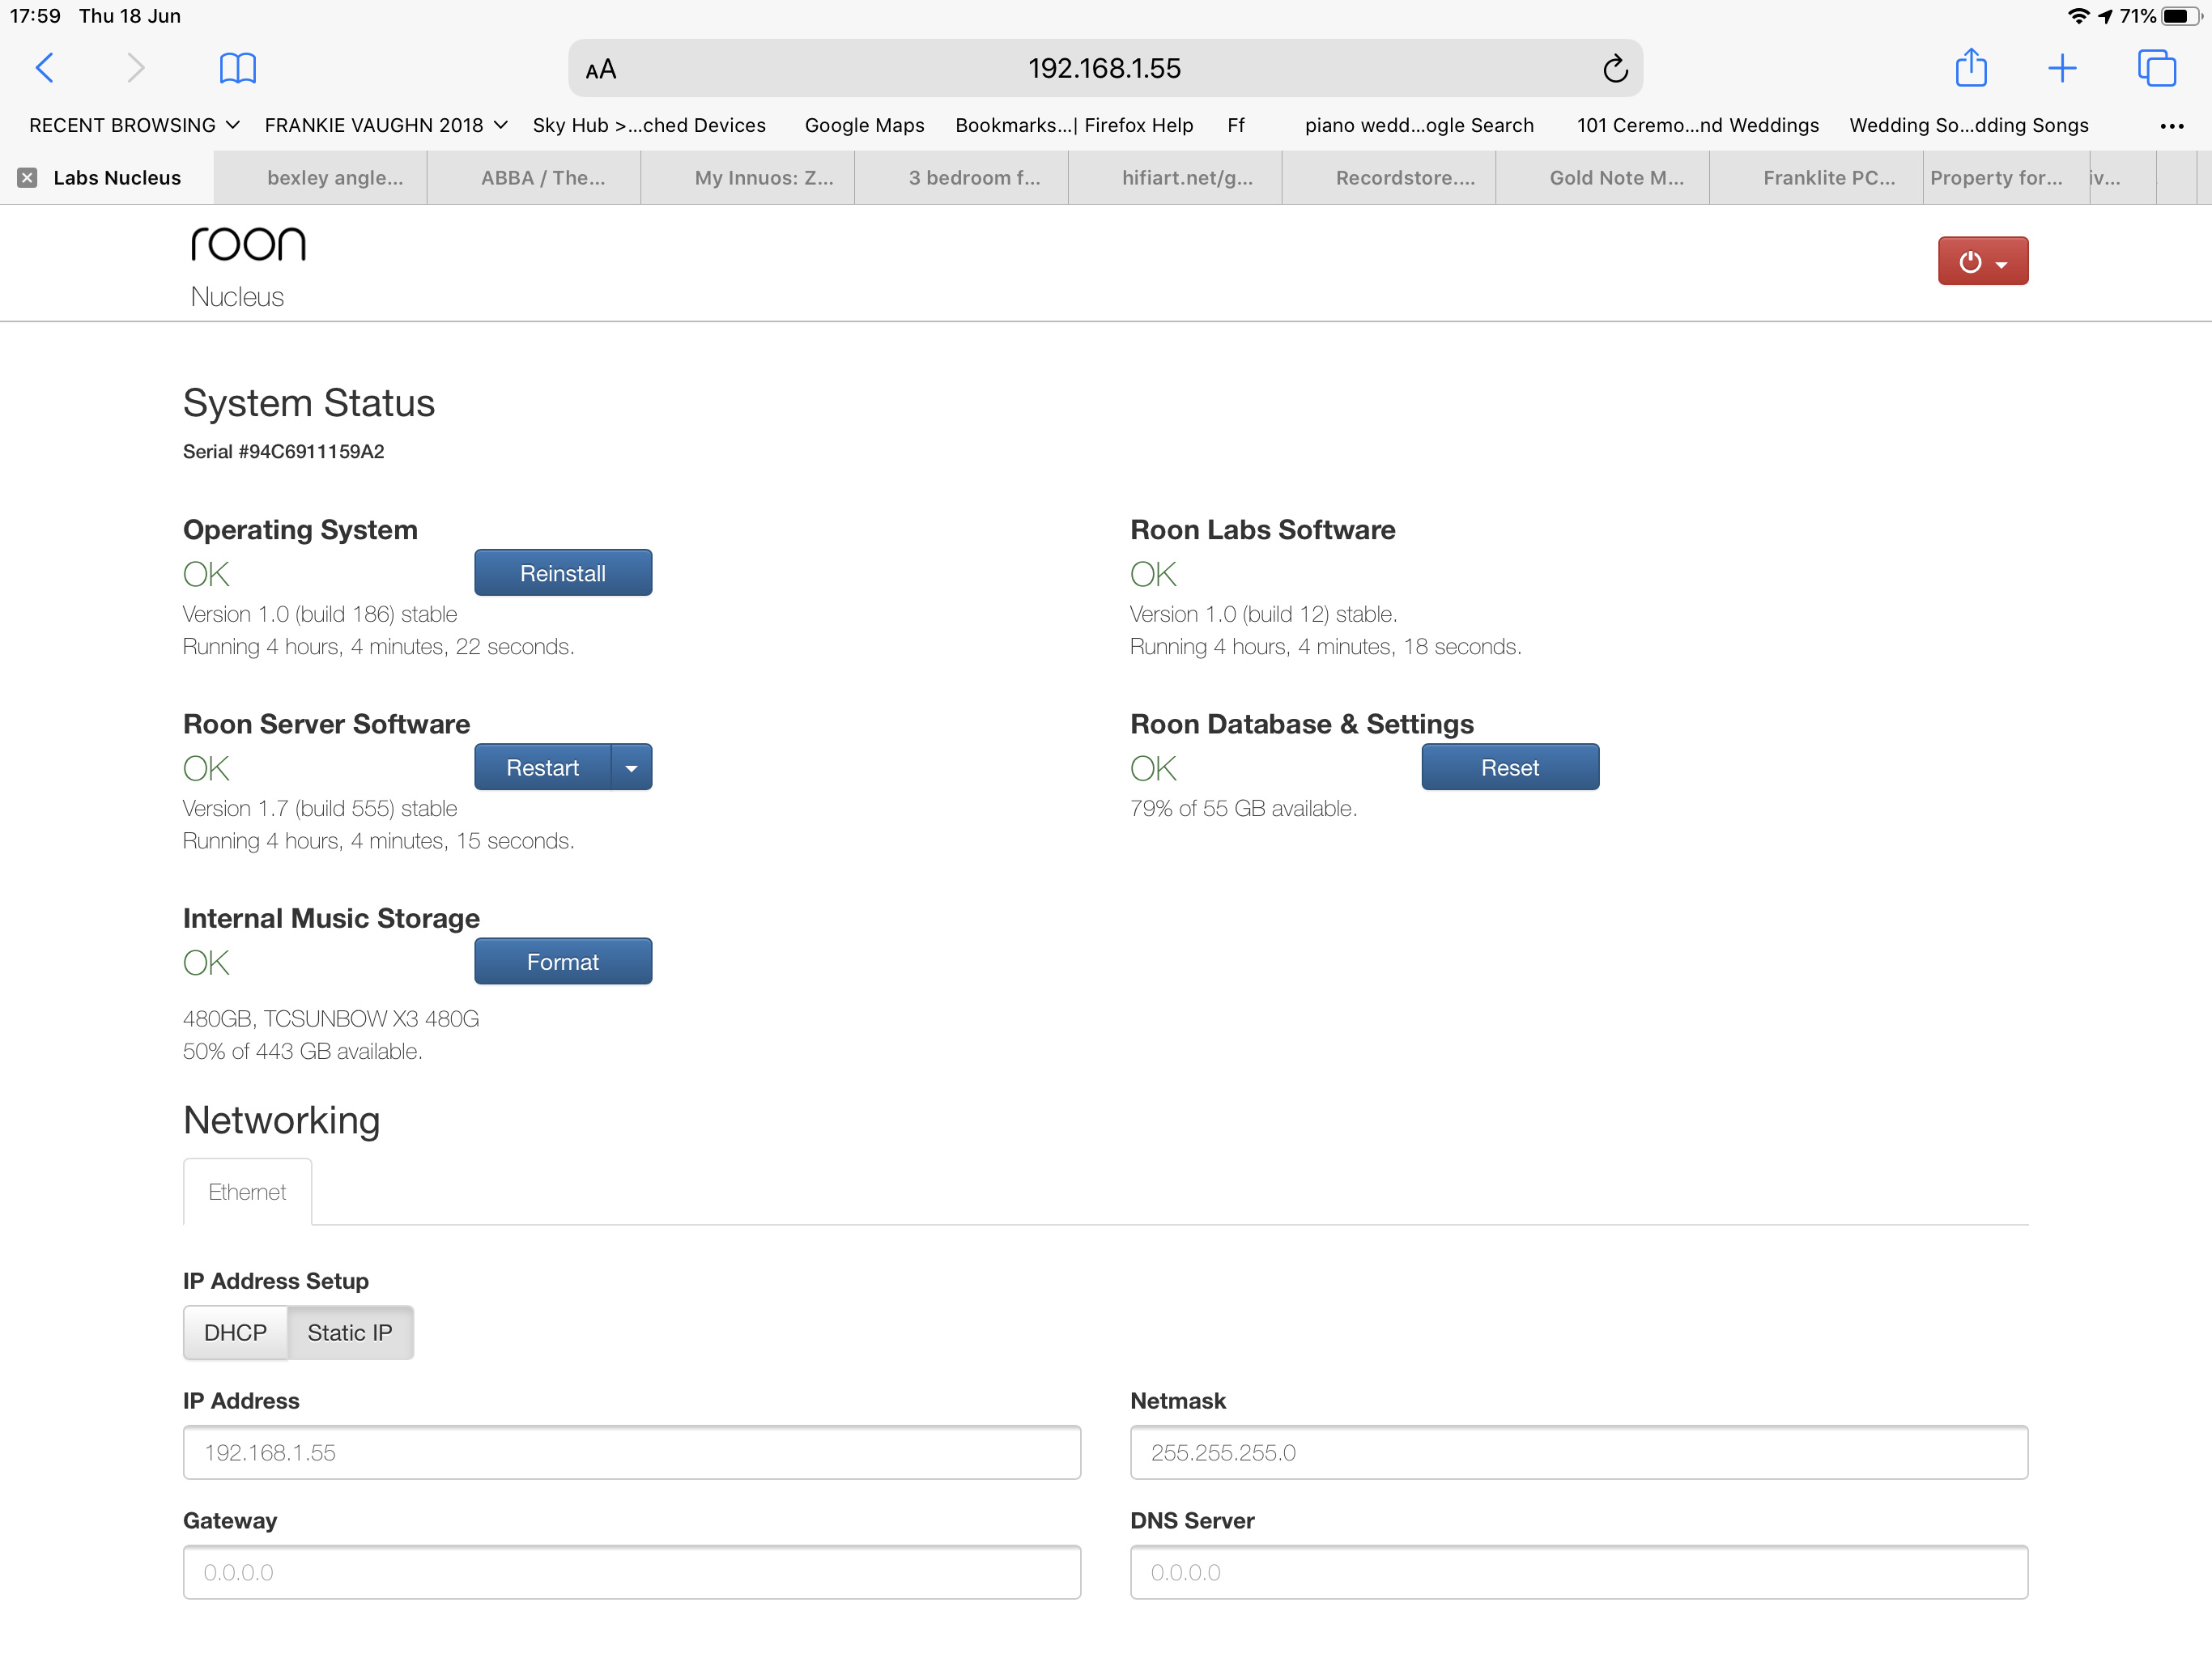Tap the 192.168.1.55 address bar
The height and width of the screenshot is (1658, 2212).
point(1105,68)
